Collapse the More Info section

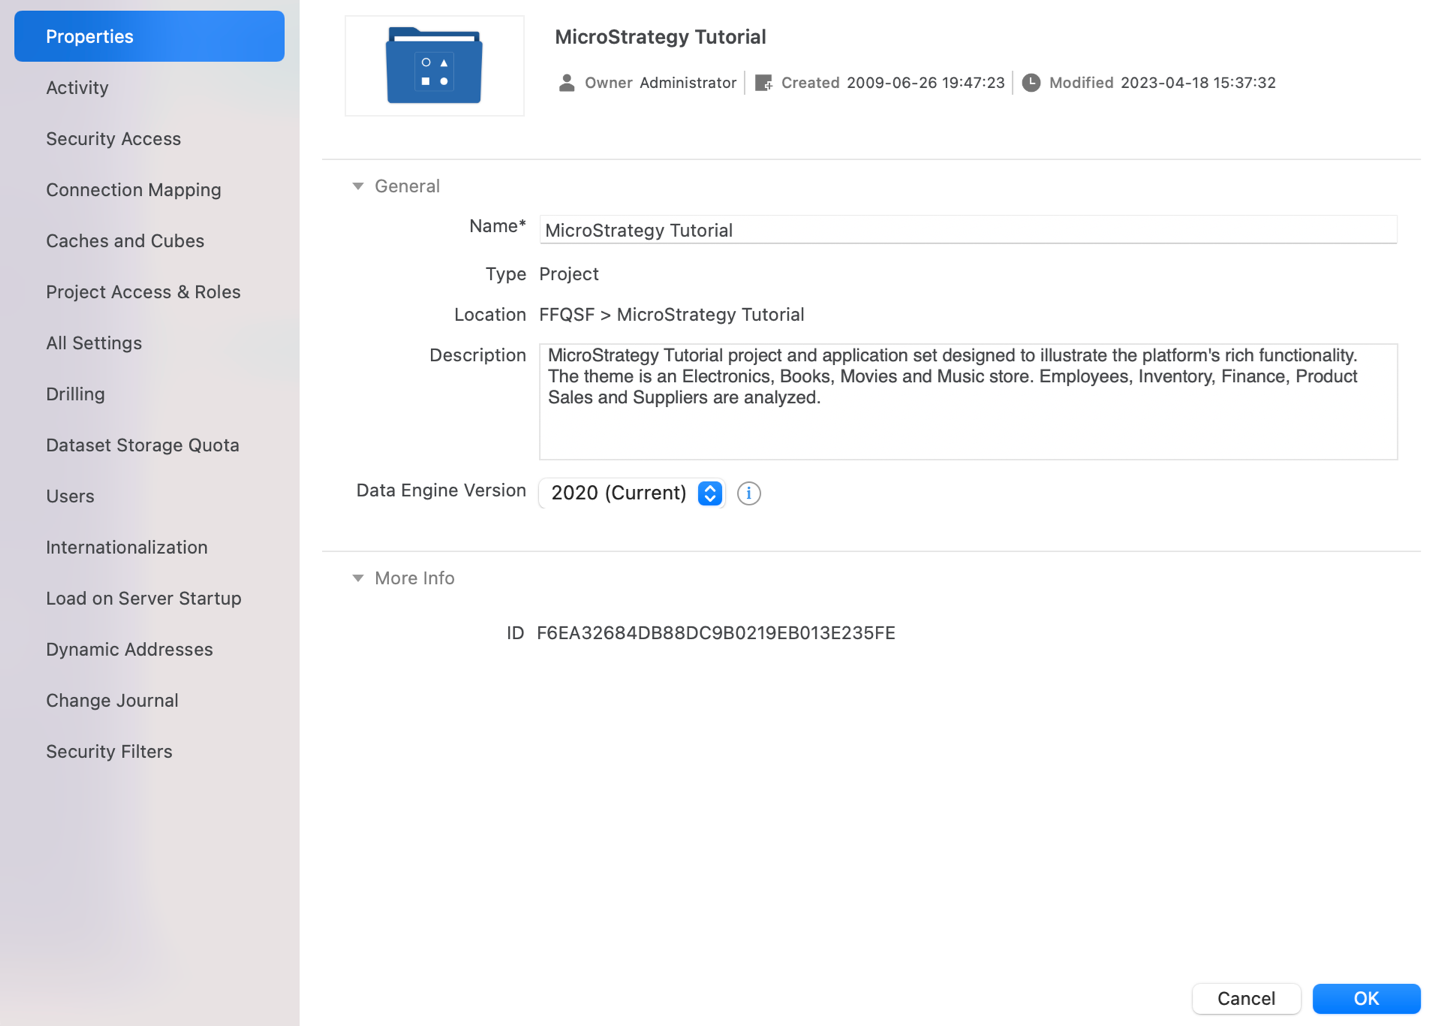[x=358, y=578]
